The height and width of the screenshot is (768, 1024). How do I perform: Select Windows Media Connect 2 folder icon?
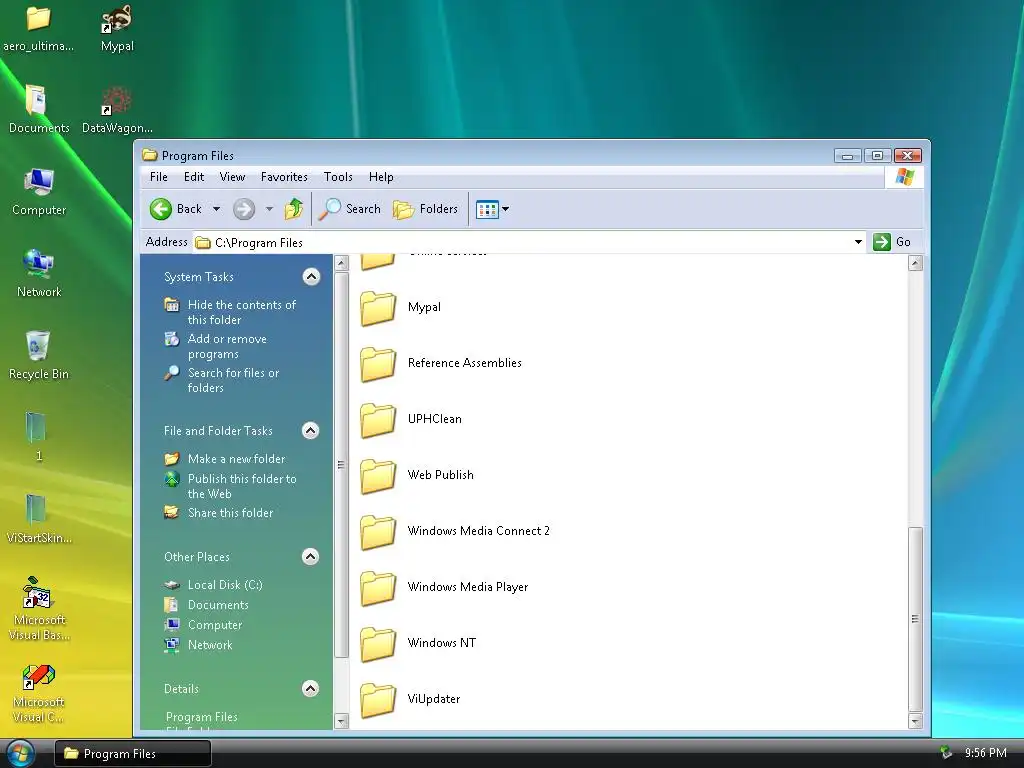[x=378, y=532]
